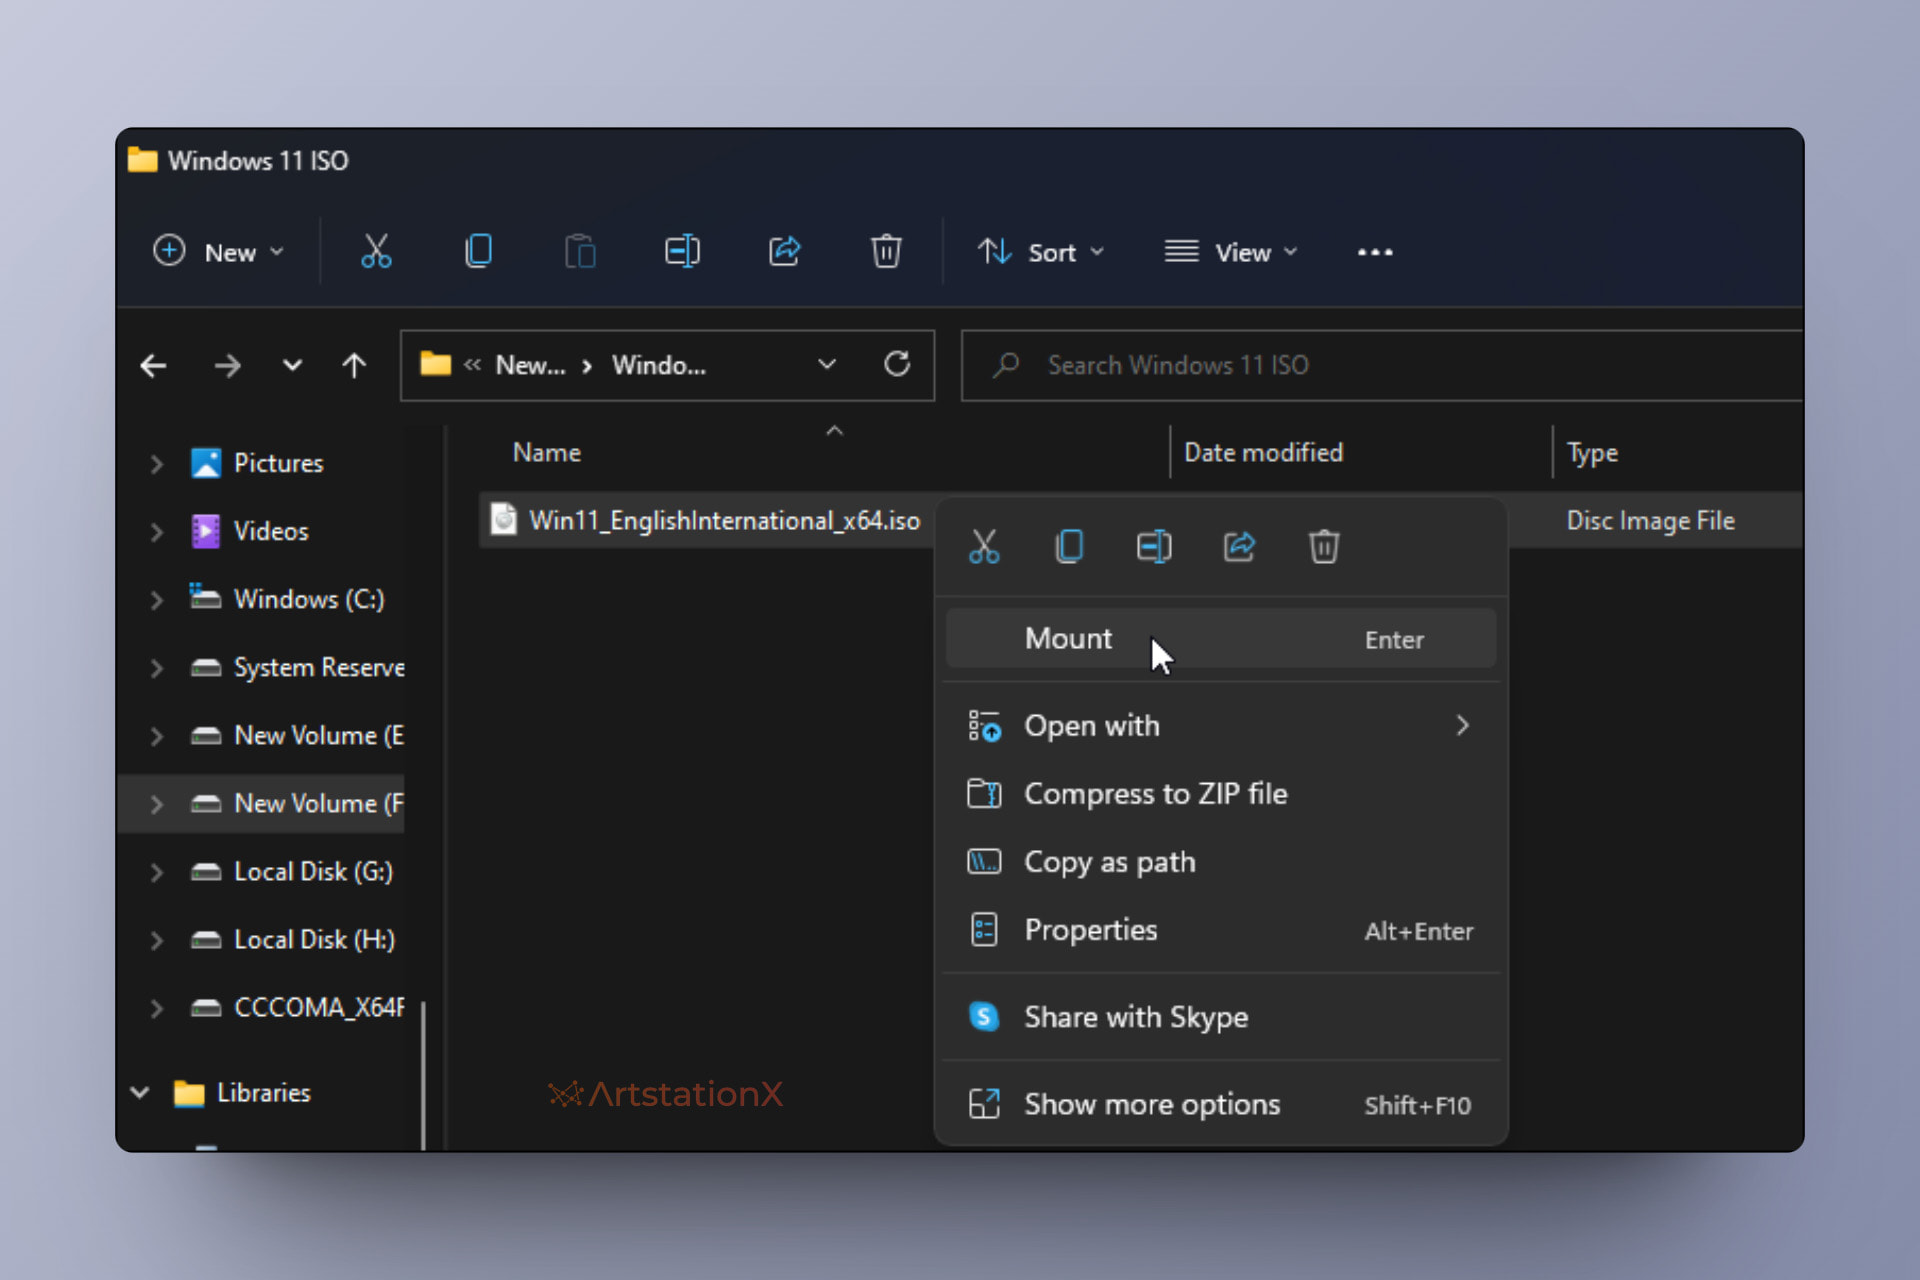
Task: Expand the Windows (C:) tree node
Action: (x=157, y=600)
